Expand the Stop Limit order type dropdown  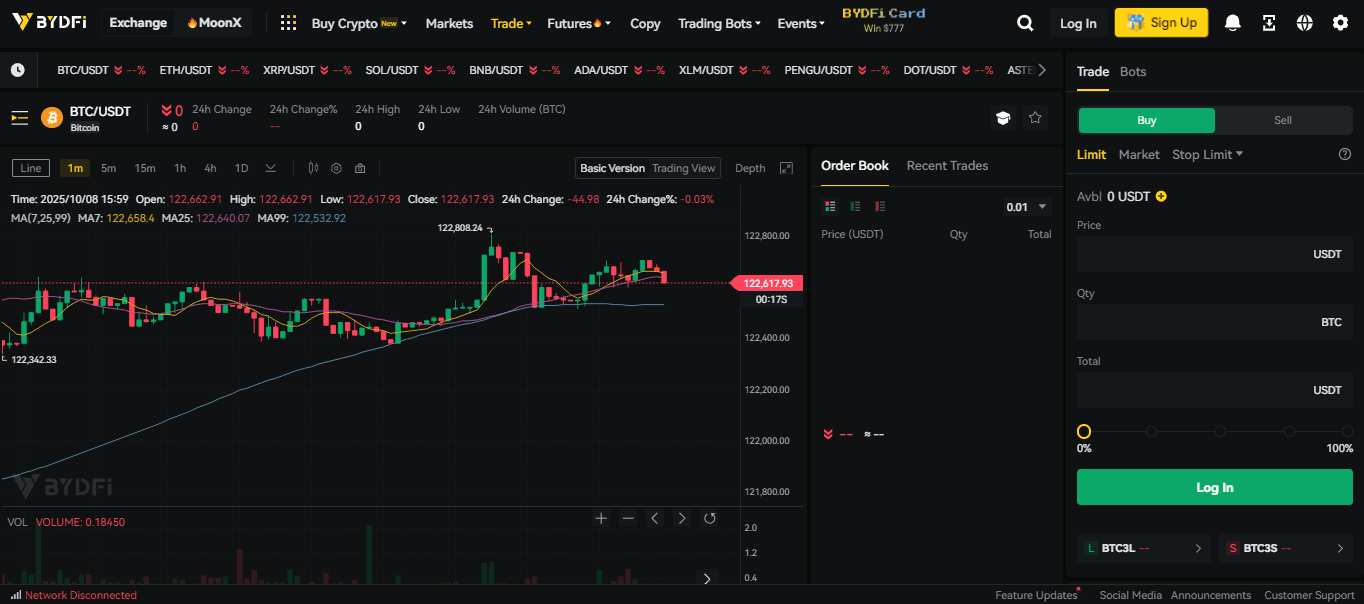point(1207,154)
